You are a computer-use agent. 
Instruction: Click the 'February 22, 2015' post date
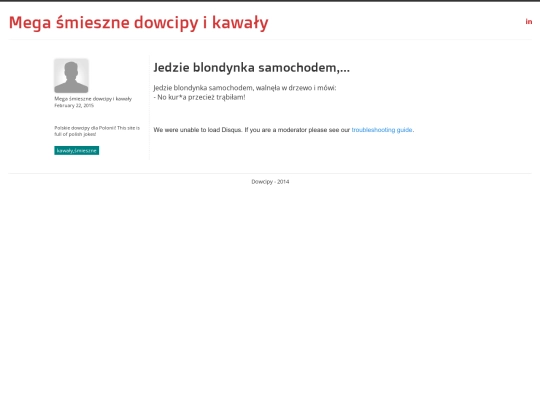[x=74, y=105]
